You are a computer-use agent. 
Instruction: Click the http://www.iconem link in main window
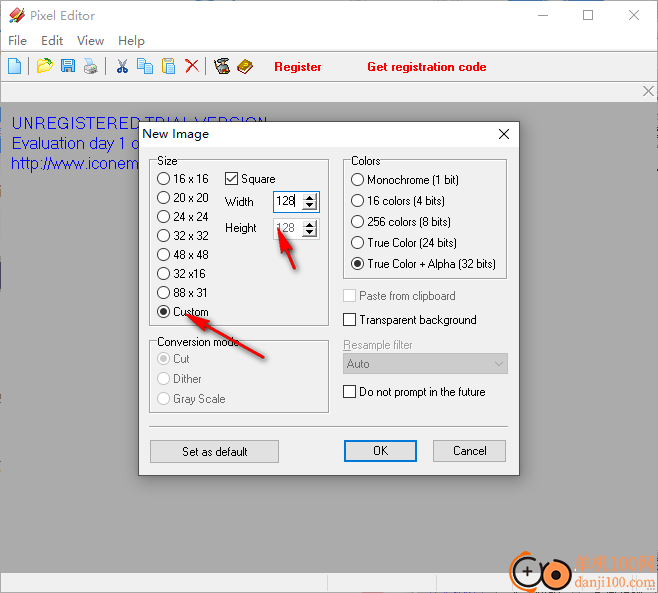(75, 163)
